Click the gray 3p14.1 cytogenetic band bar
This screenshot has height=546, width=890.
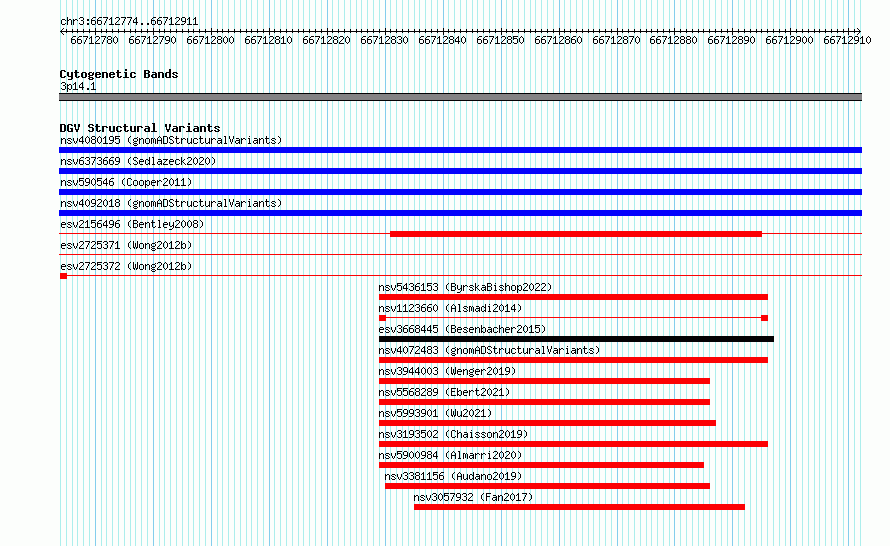click(460, 97)
